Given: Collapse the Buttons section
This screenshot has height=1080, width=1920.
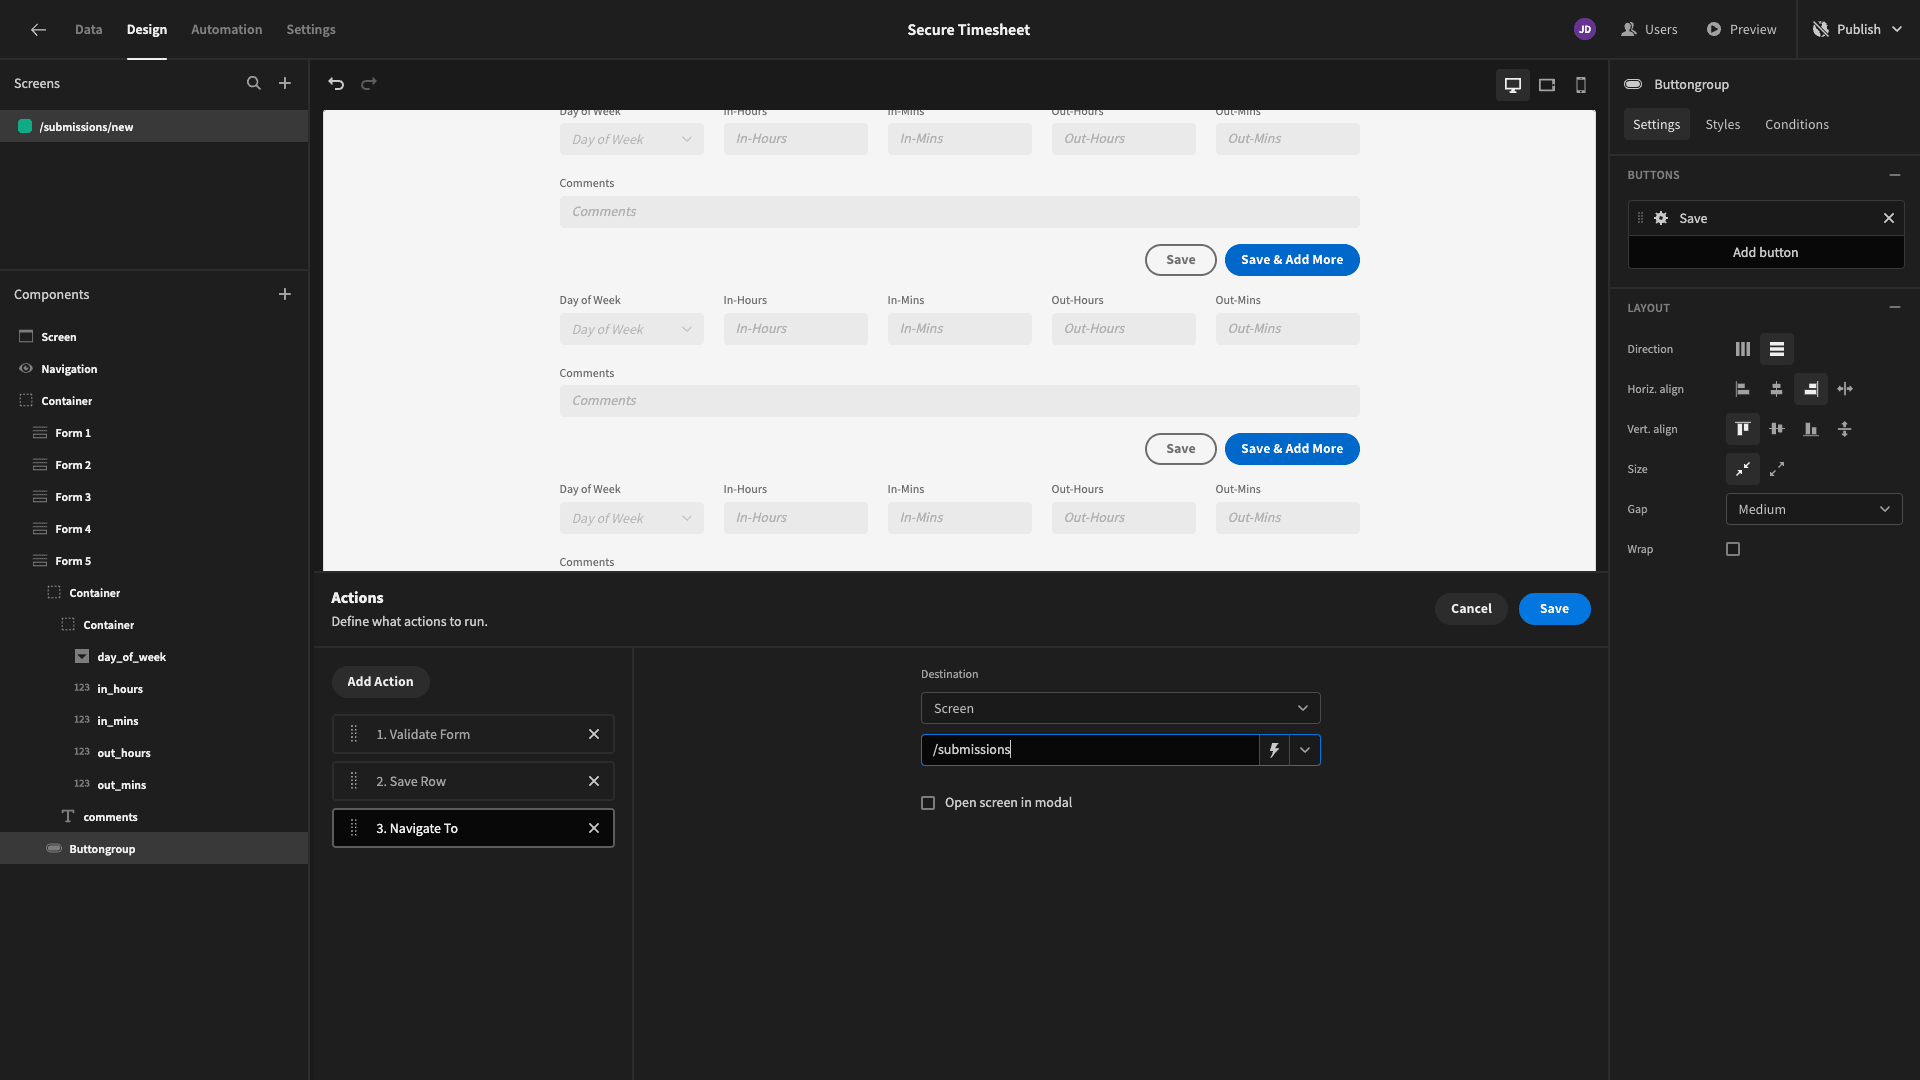Looking at the screenshot, I should point(1895,175).
